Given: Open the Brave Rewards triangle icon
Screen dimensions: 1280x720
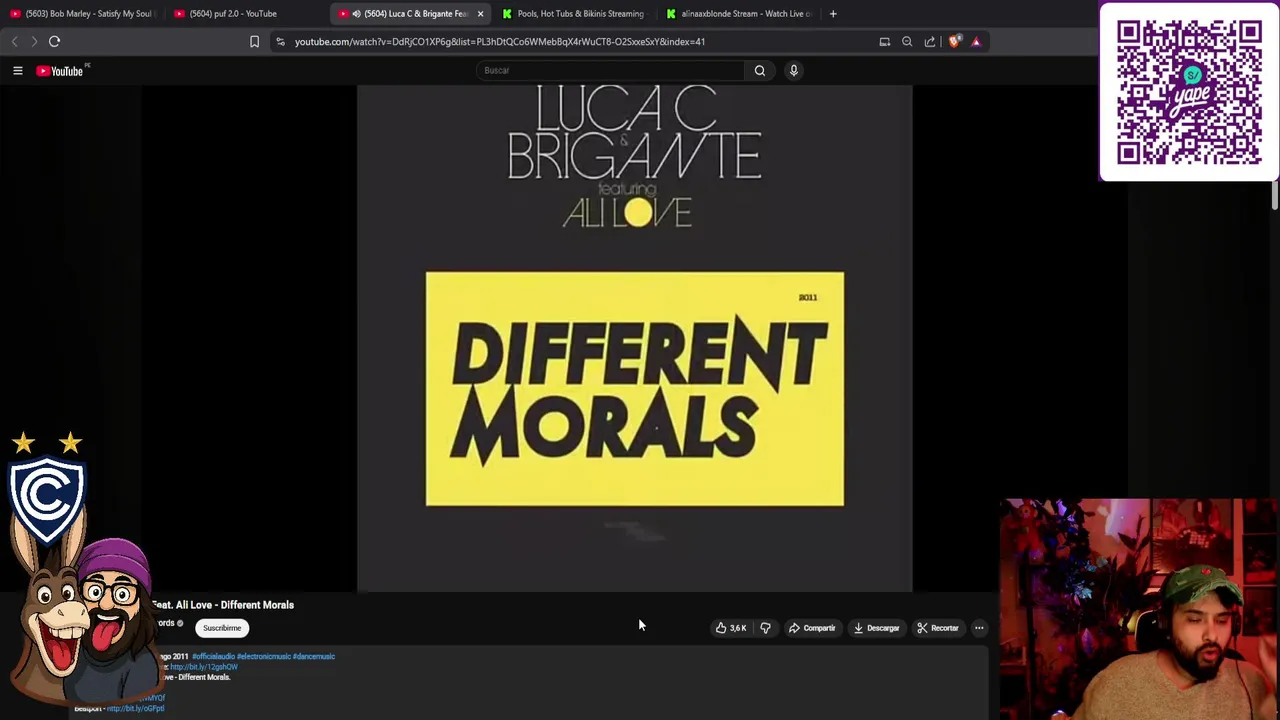Looking at the screenshot, I should (976, 41).
